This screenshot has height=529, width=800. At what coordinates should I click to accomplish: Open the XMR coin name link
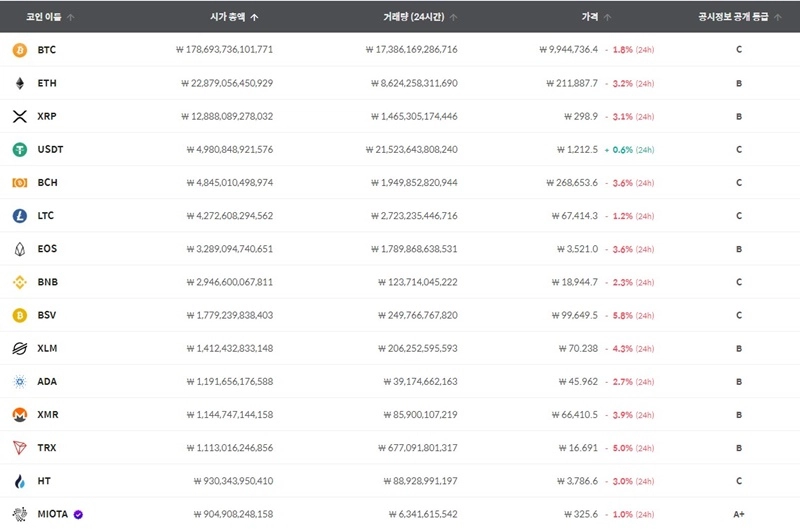[47, 415]
